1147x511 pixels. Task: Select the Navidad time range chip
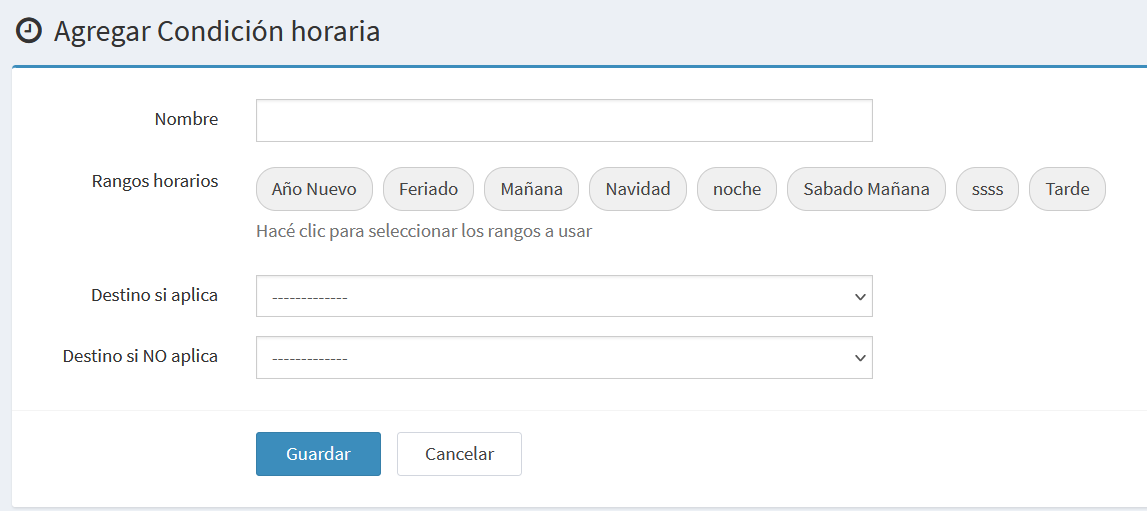(638, 189)
